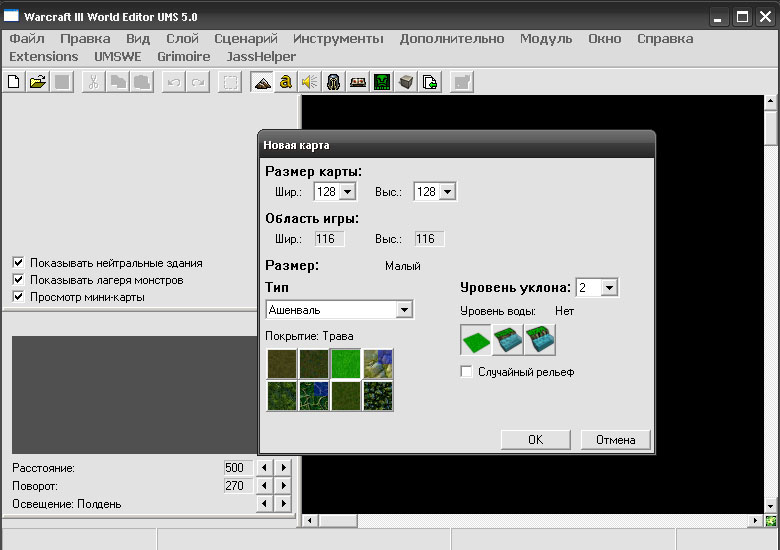
Task: Select the no-water flat grass level icon
Action: pos(476,340)
